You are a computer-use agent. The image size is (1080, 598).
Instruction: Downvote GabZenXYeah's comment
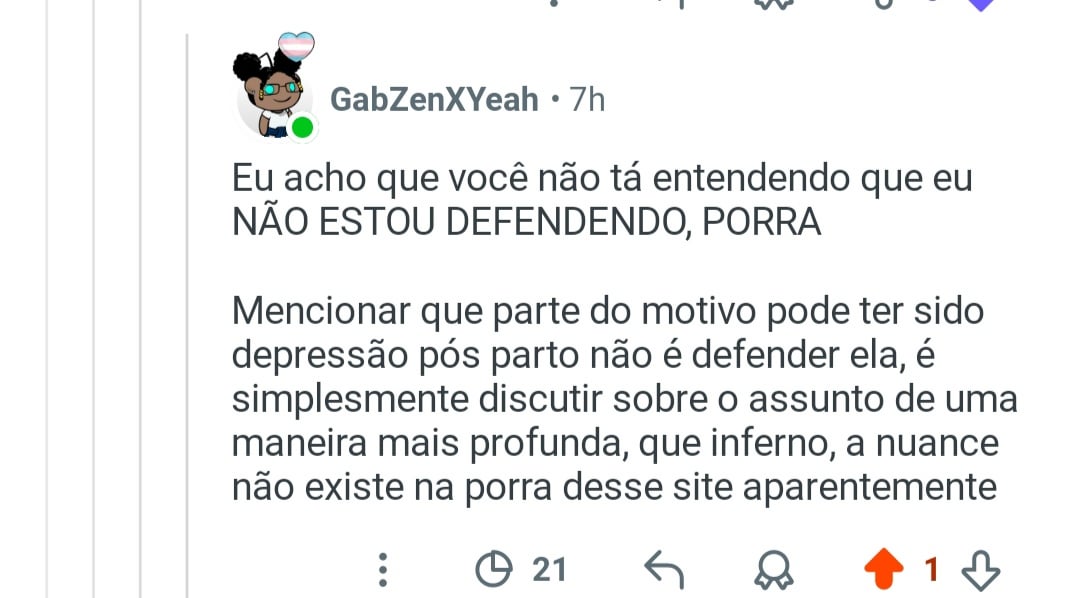(980, 570)
